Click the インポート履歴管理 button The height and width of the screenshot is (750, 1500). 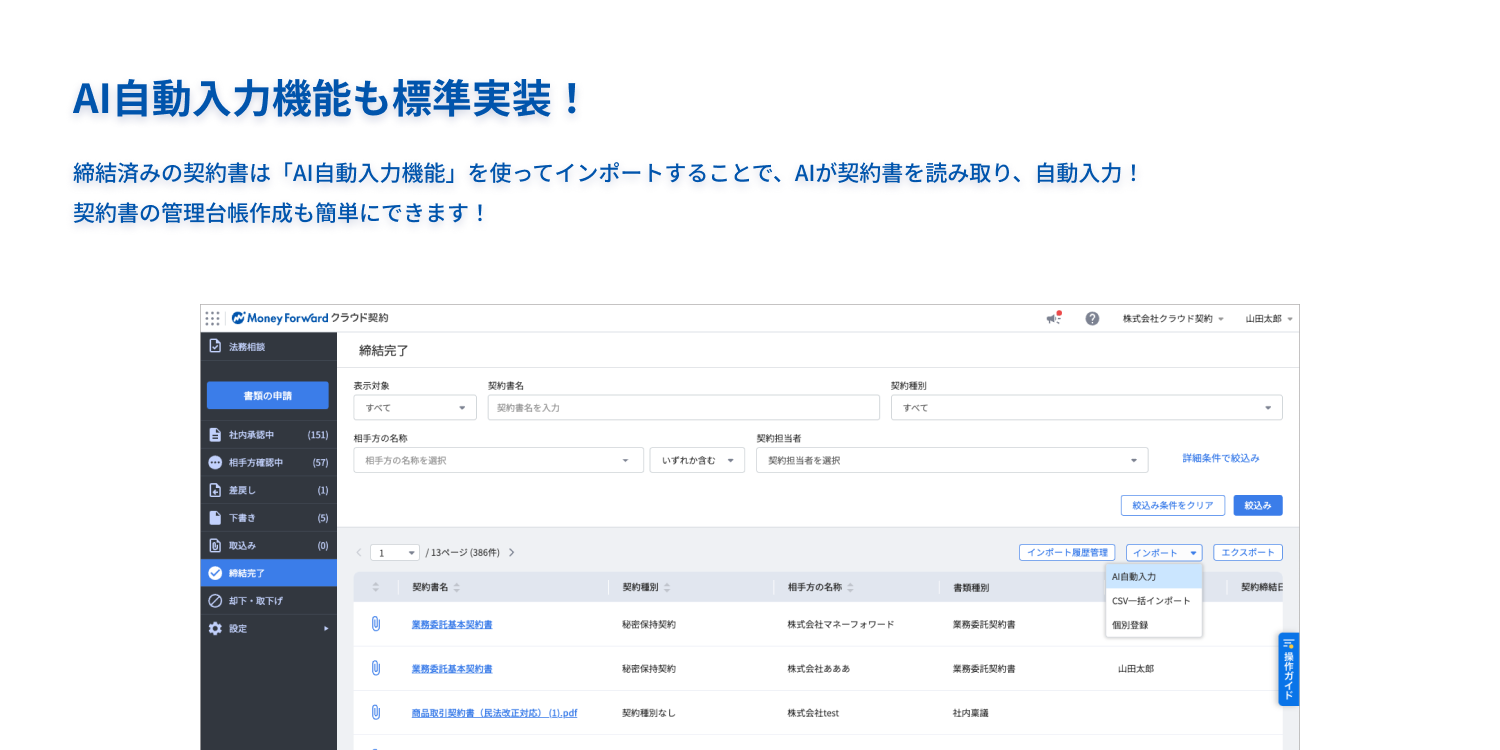tap(1067, 552)
